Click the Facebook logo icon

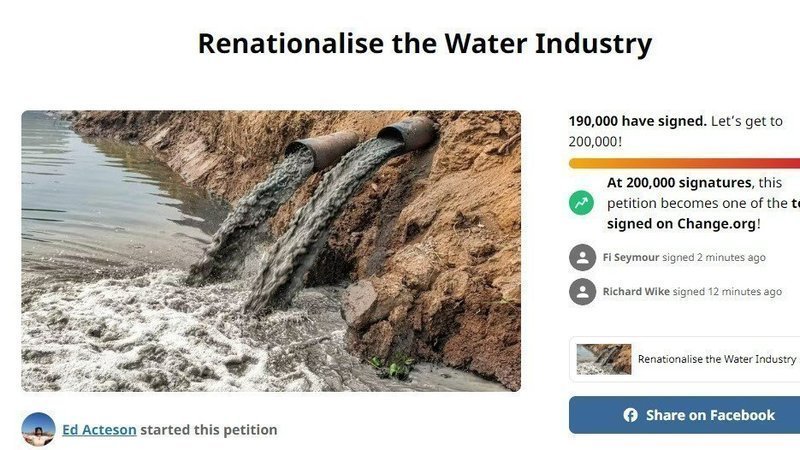pos(630,415)
